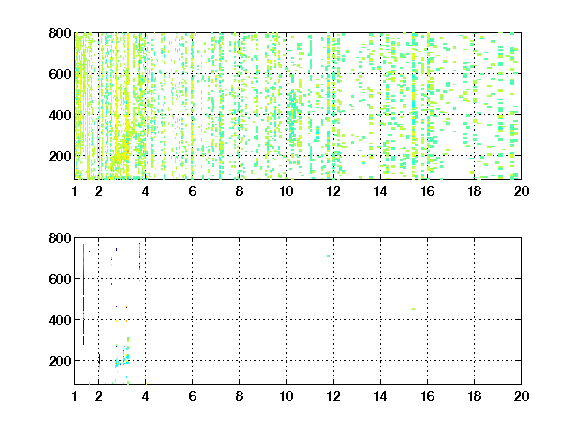Click x-axis label 6 of upper plot
Image resolution: width=576 pixels, height=432 pixels.
click(192, 192)
